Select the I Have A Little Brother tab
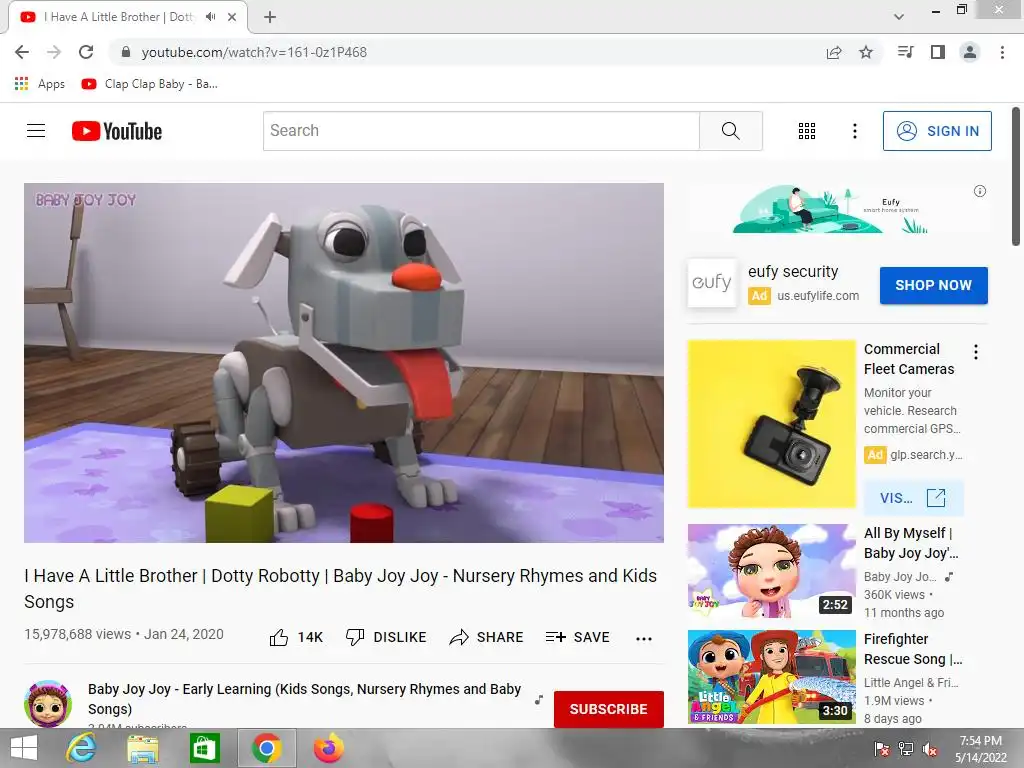Screen dimensions: 1024x768 point(118,17)
